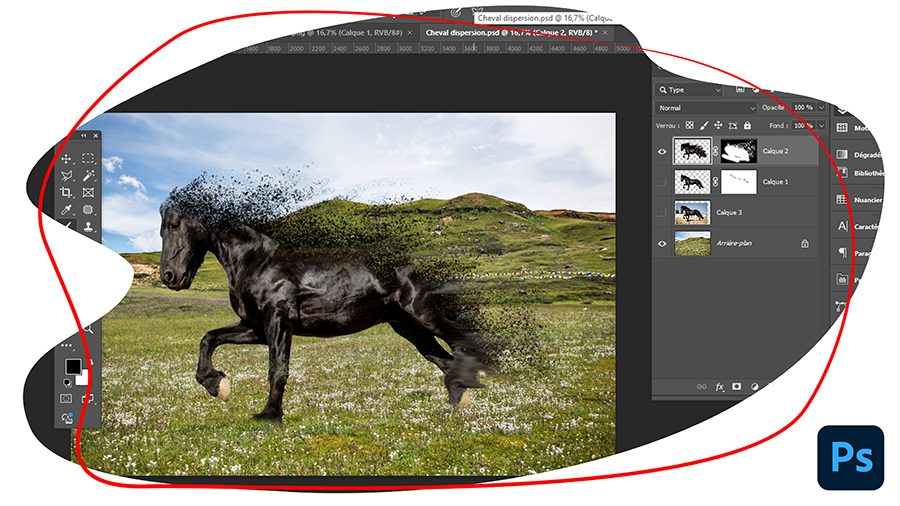Hide the Arrière-plan layer

[x=661, y=243]
